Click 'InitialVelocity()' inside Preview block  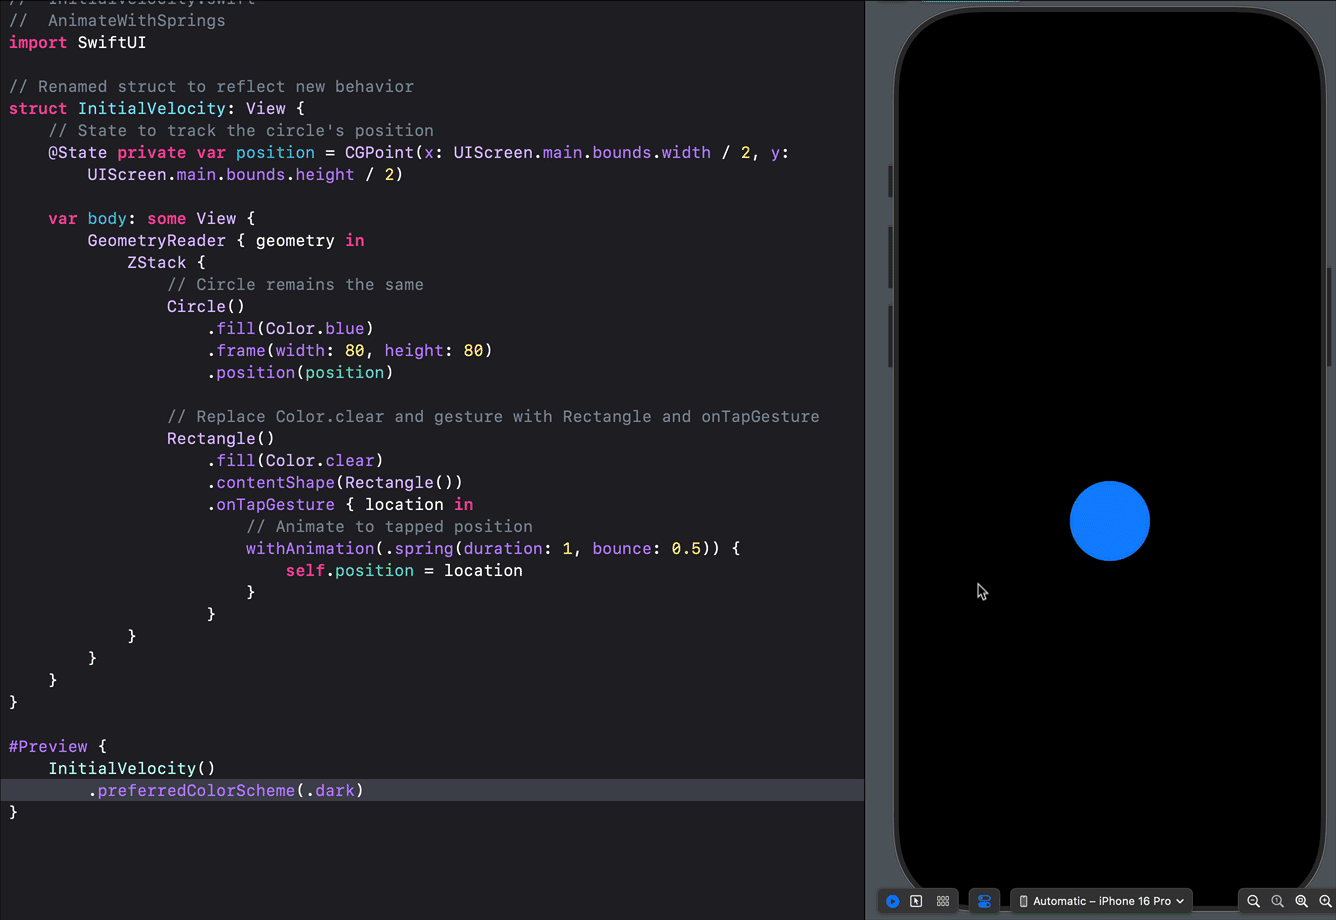coord(132,768)
